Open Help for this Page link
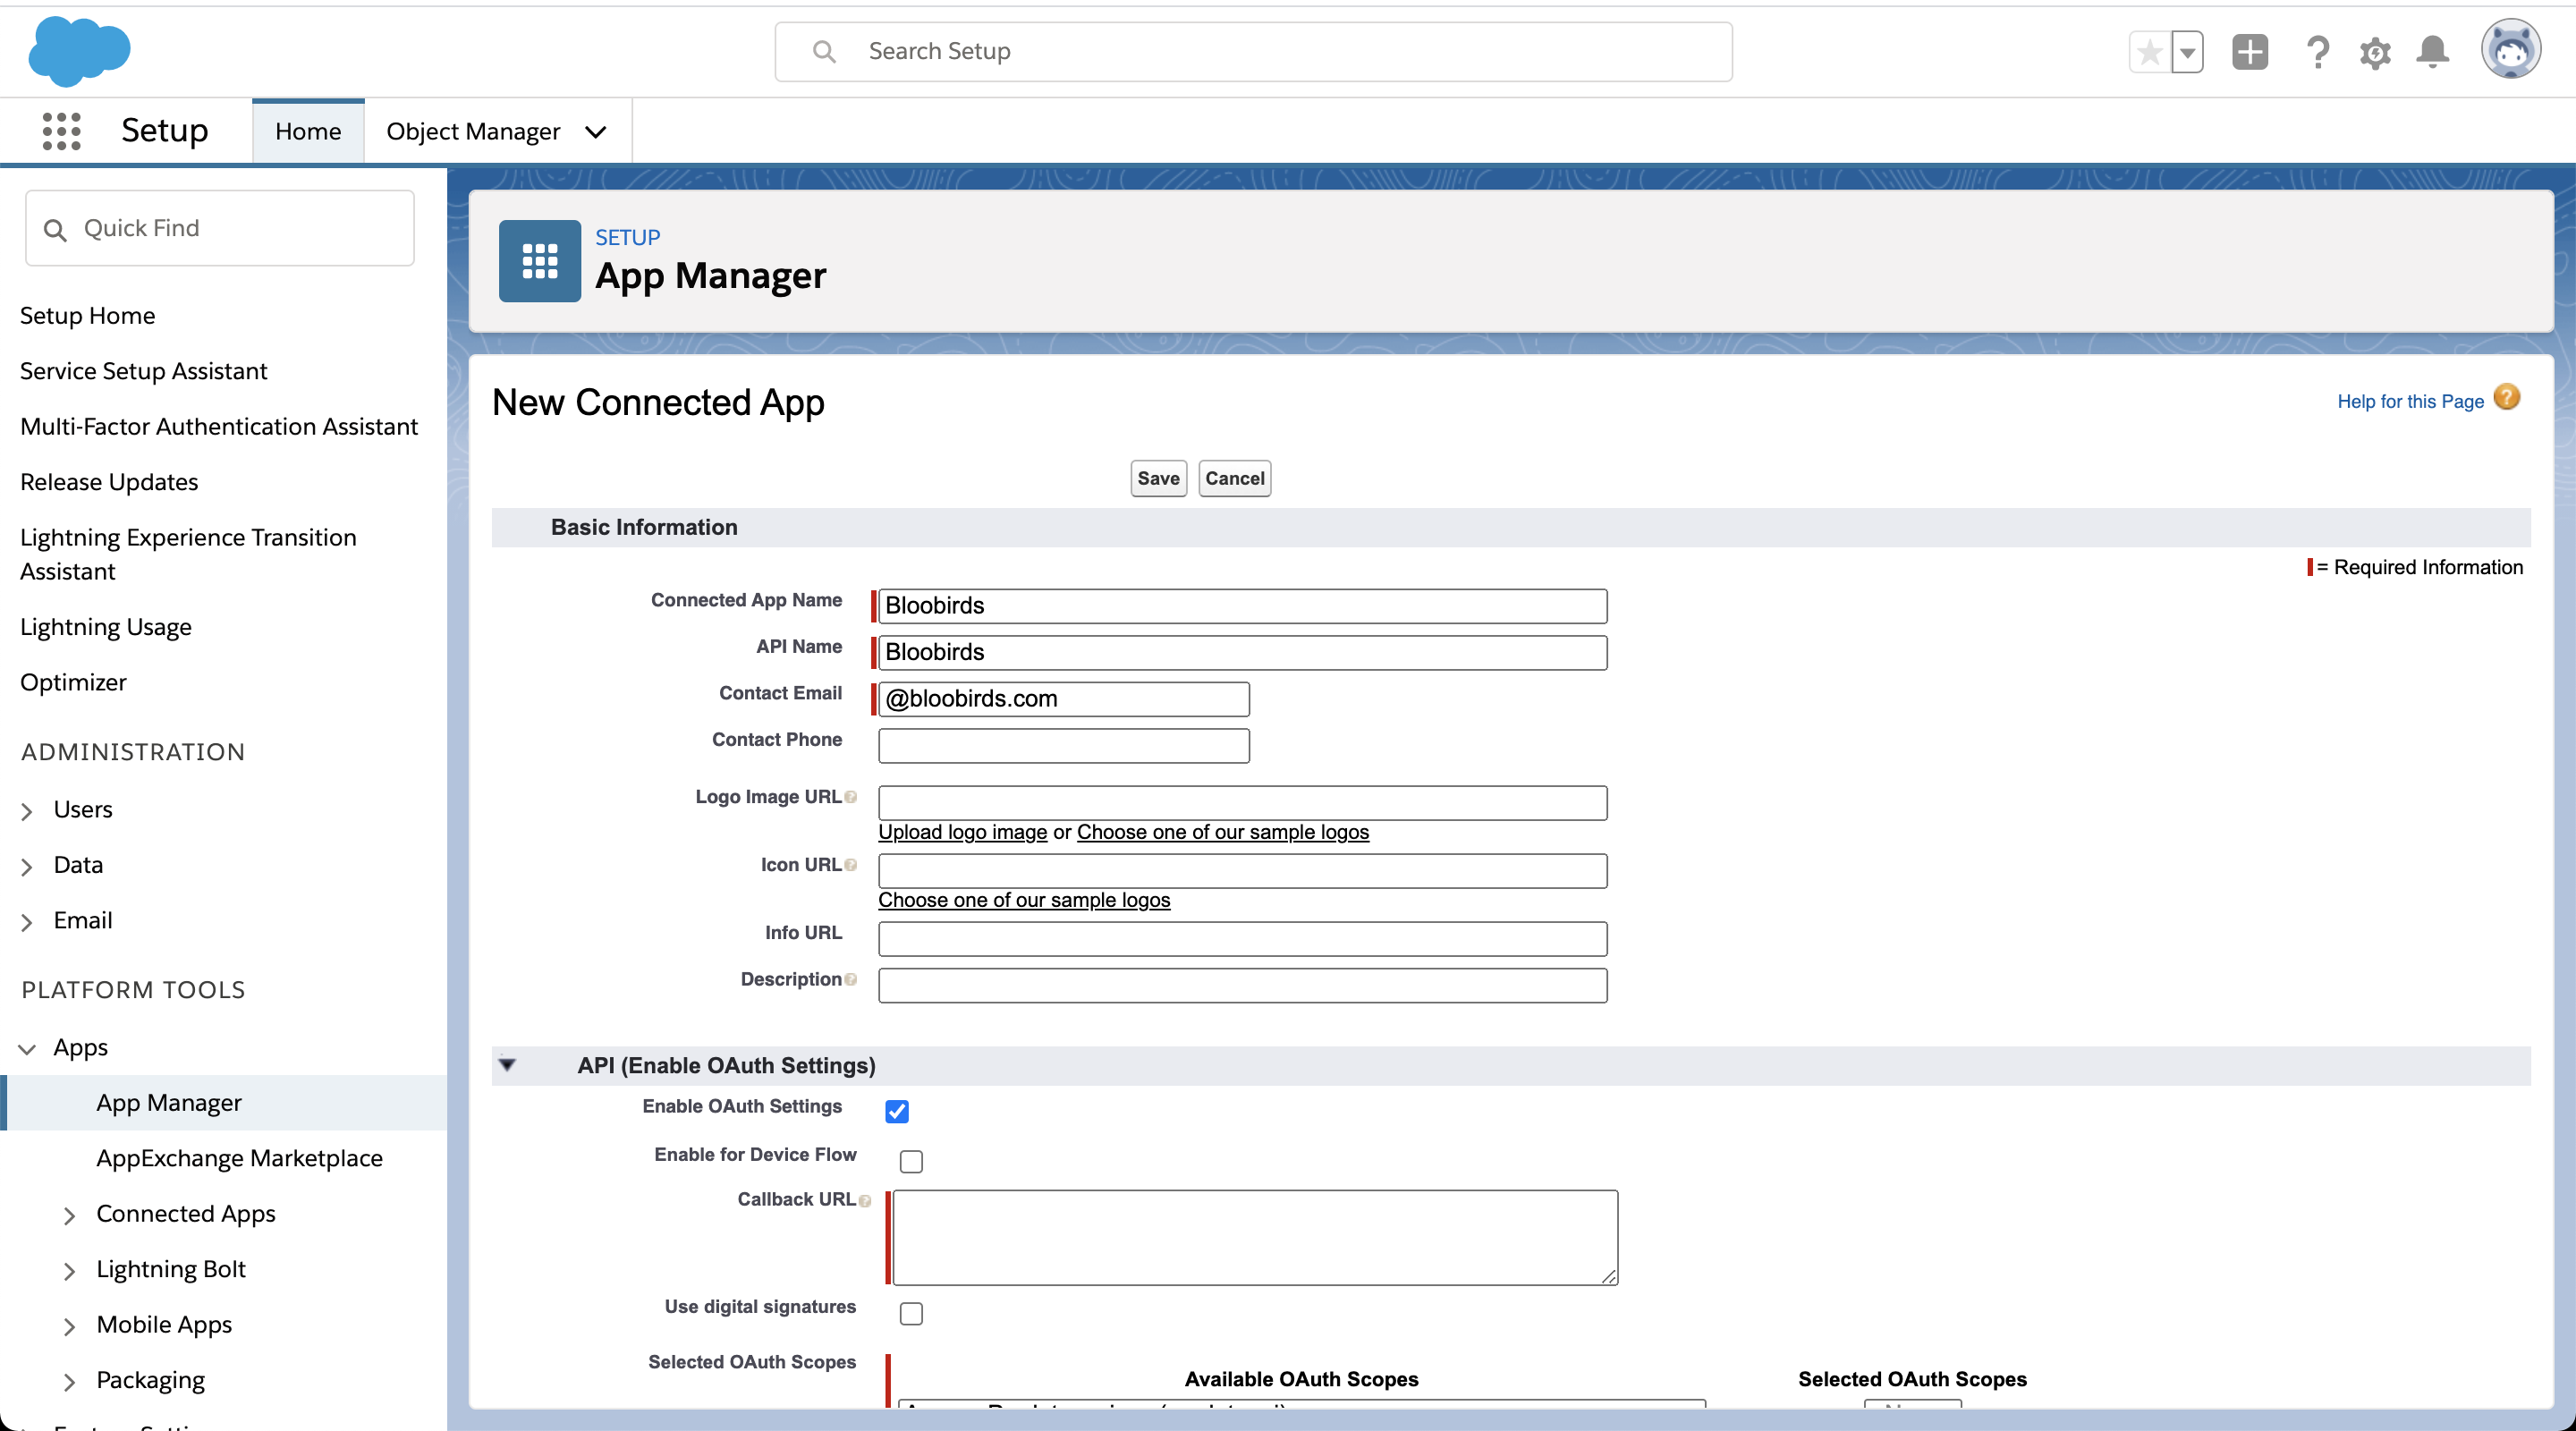This screenshot has height=1431, width=2576. (2410, 401)
